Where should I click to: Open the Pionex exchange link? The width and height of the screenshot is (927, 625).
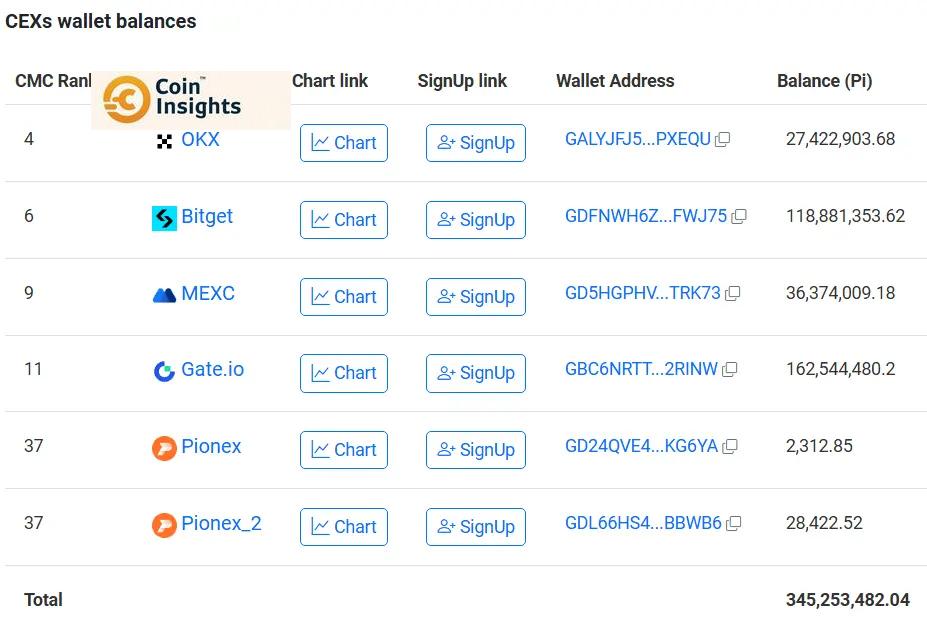point(211,446)
